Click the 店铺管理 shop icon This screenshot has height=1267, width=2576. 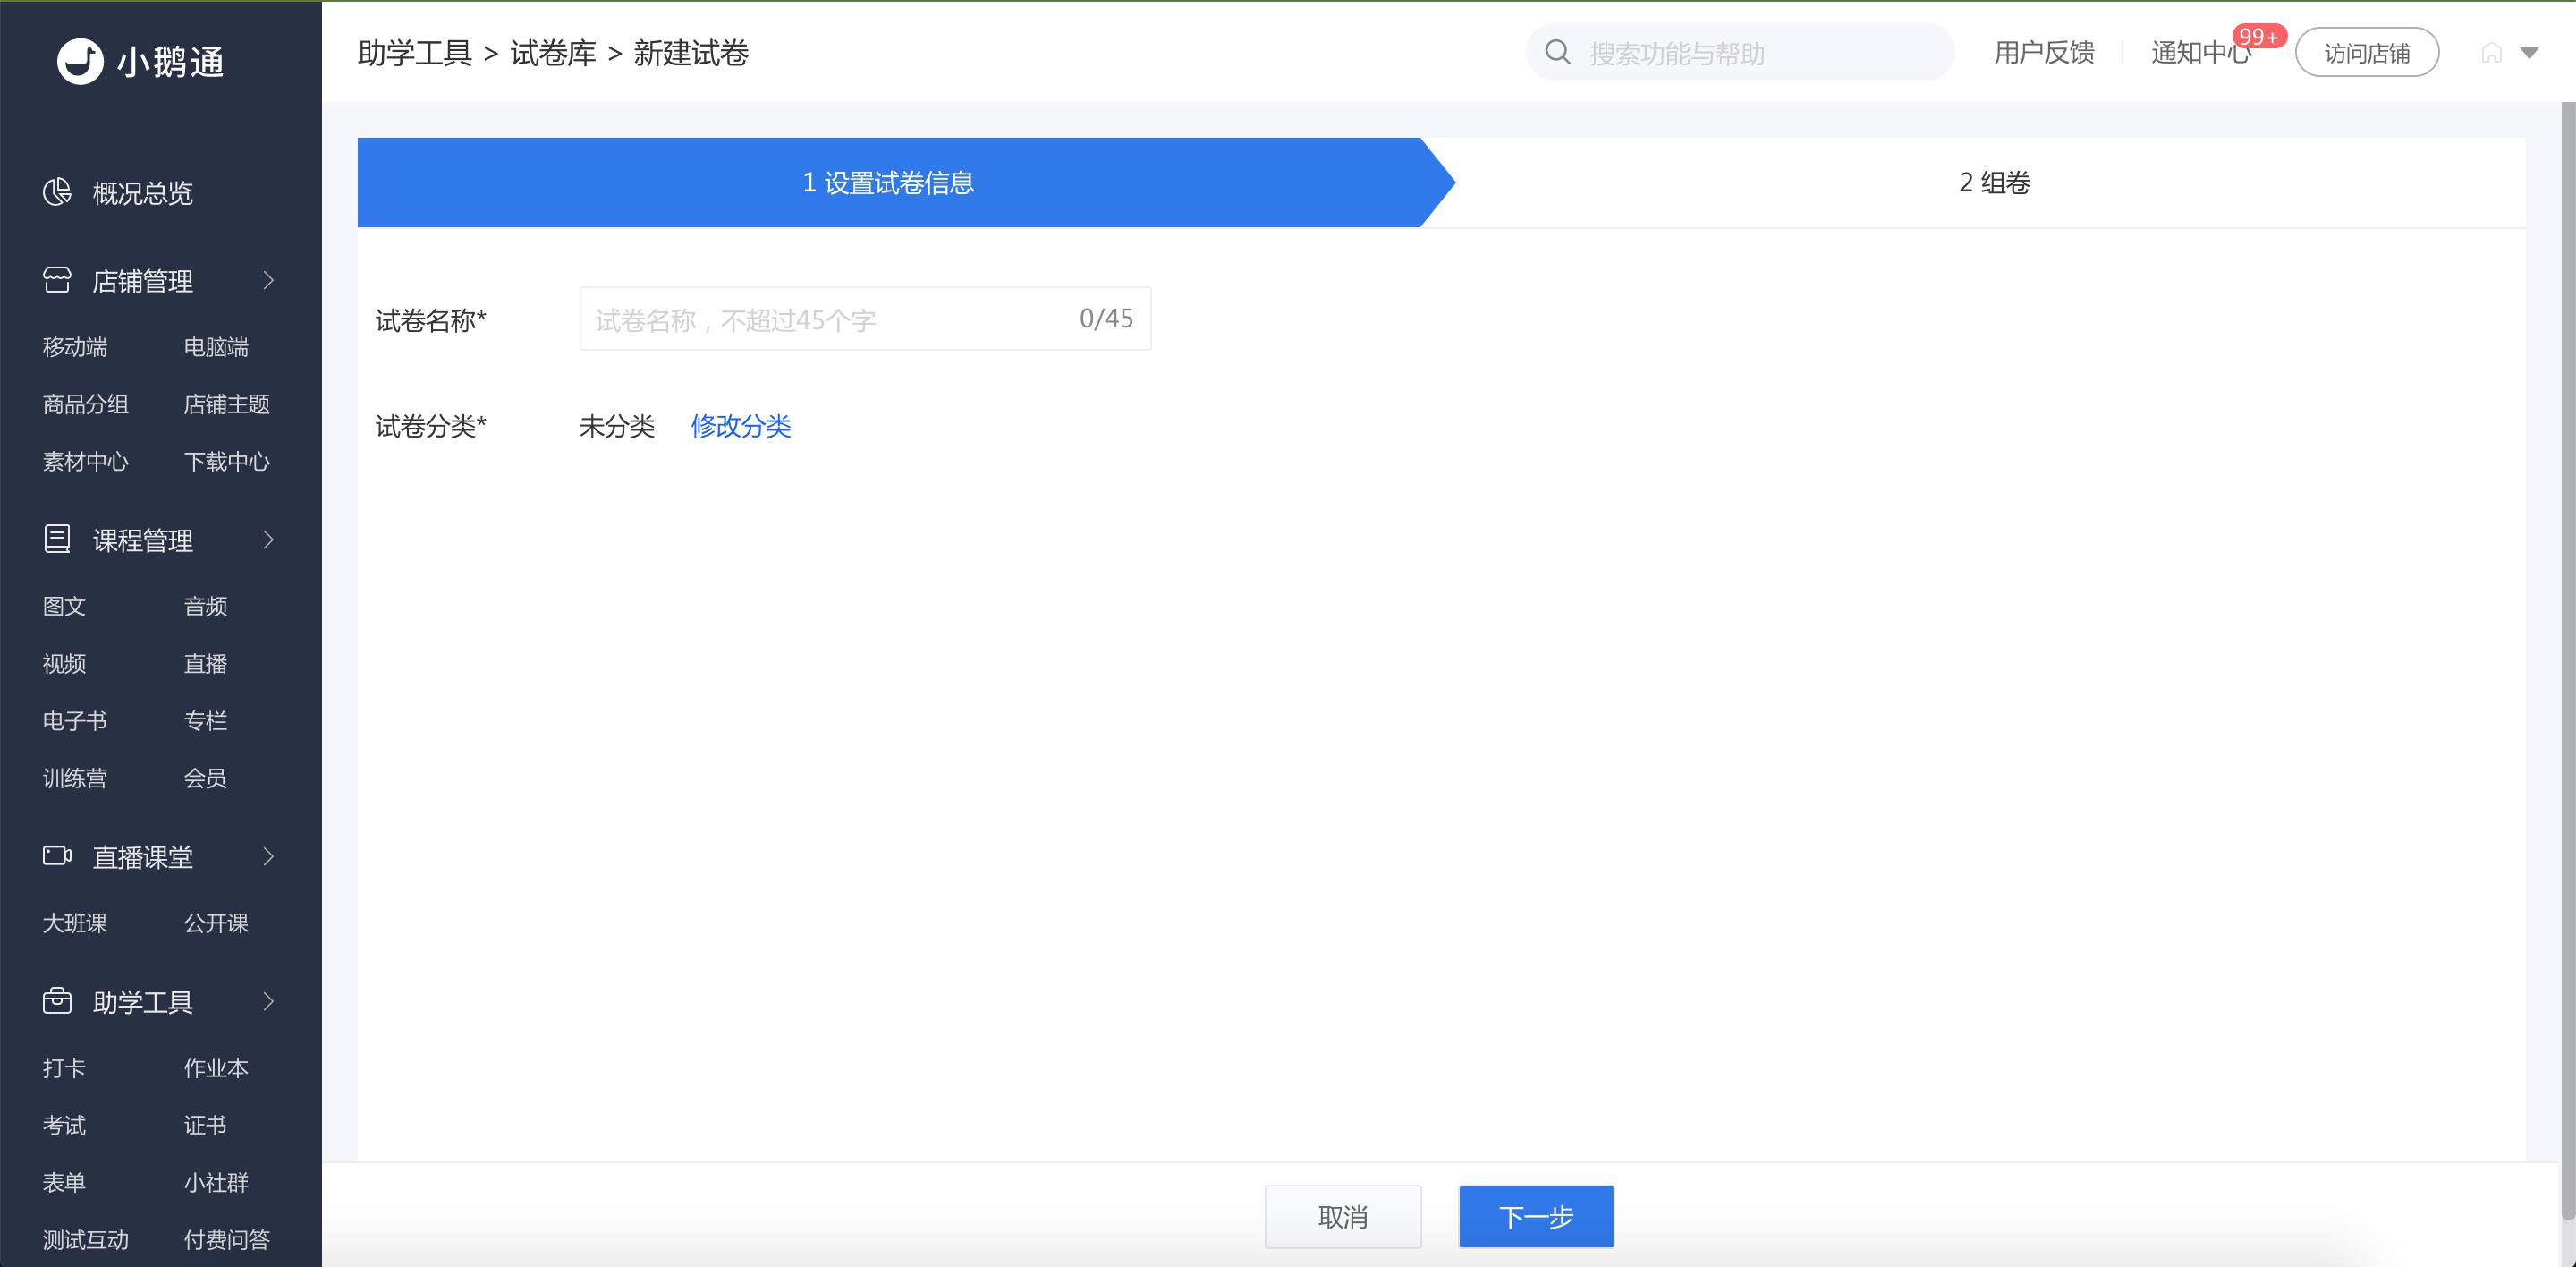(x=57, y=280)
